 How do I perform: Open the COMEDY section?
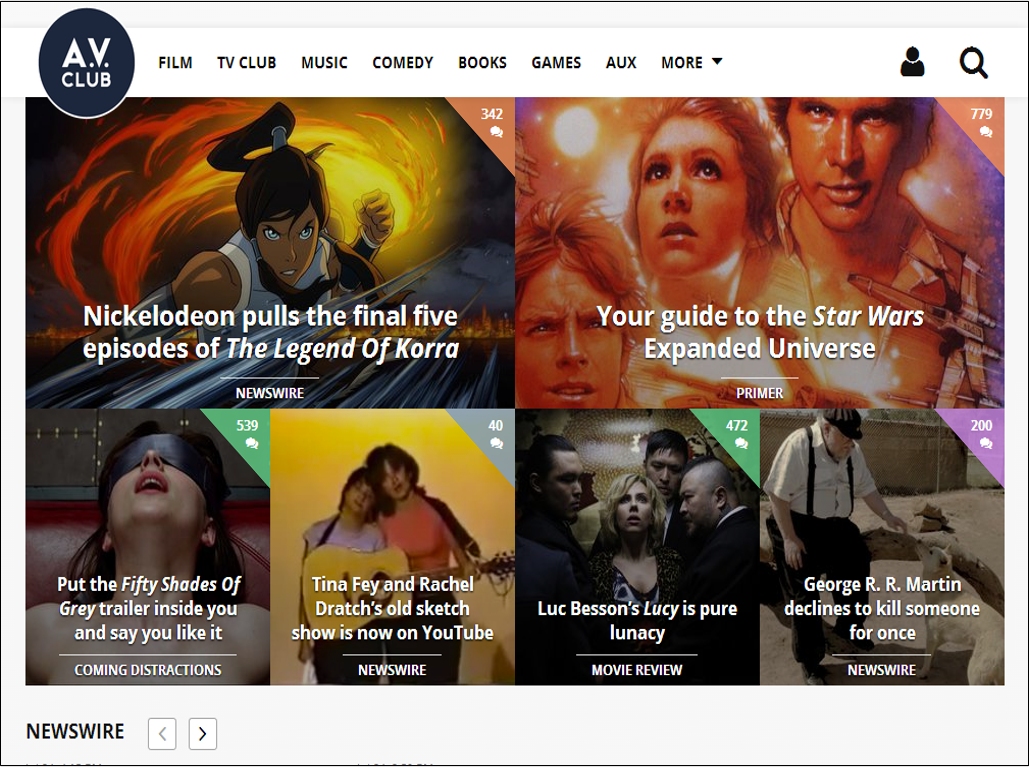pos(403,62)
